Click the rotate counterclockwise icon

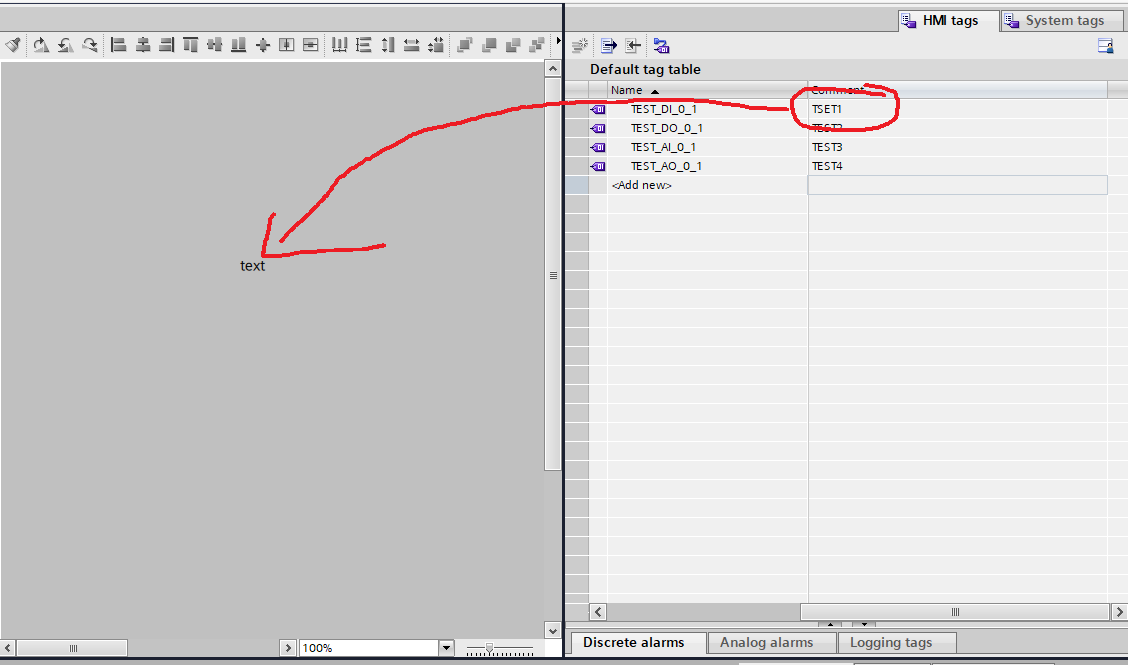coord(65,45)
